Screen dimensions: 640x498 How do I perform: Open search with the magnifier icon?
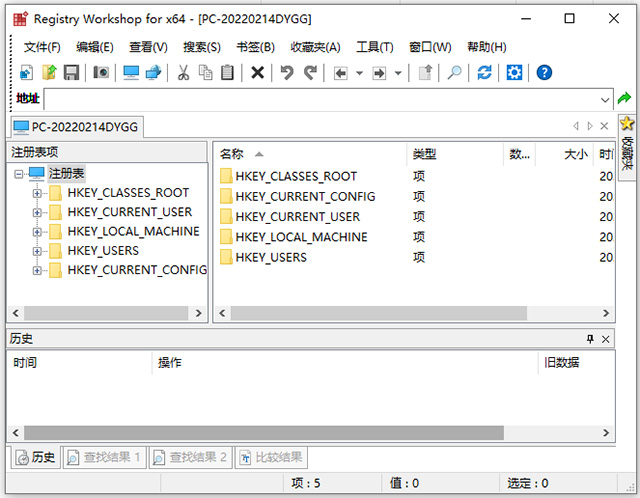(454, 72)
